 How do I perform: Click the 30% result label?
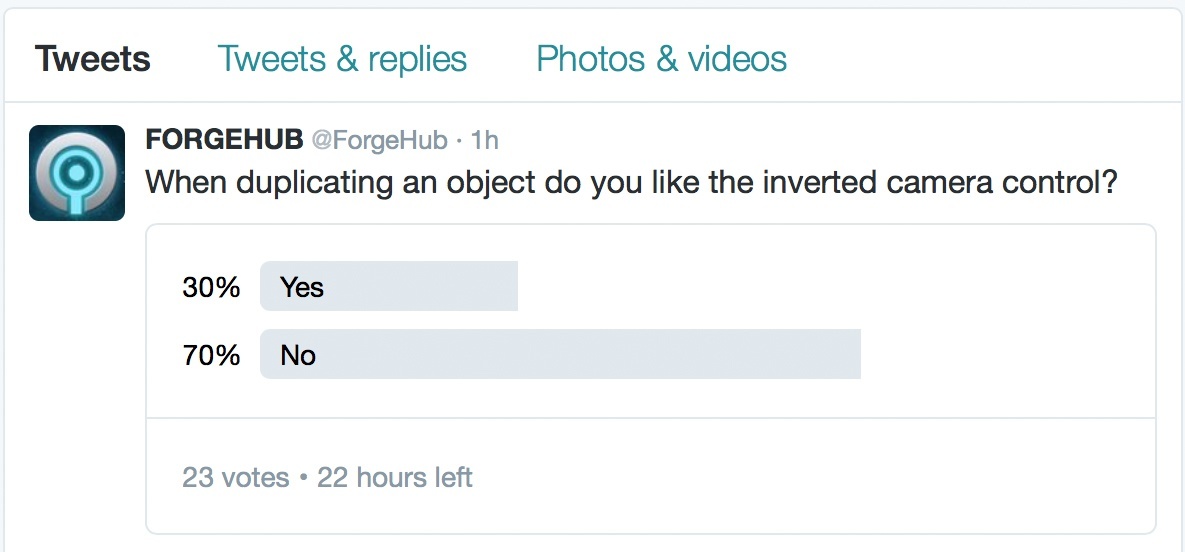pos(211,288)
